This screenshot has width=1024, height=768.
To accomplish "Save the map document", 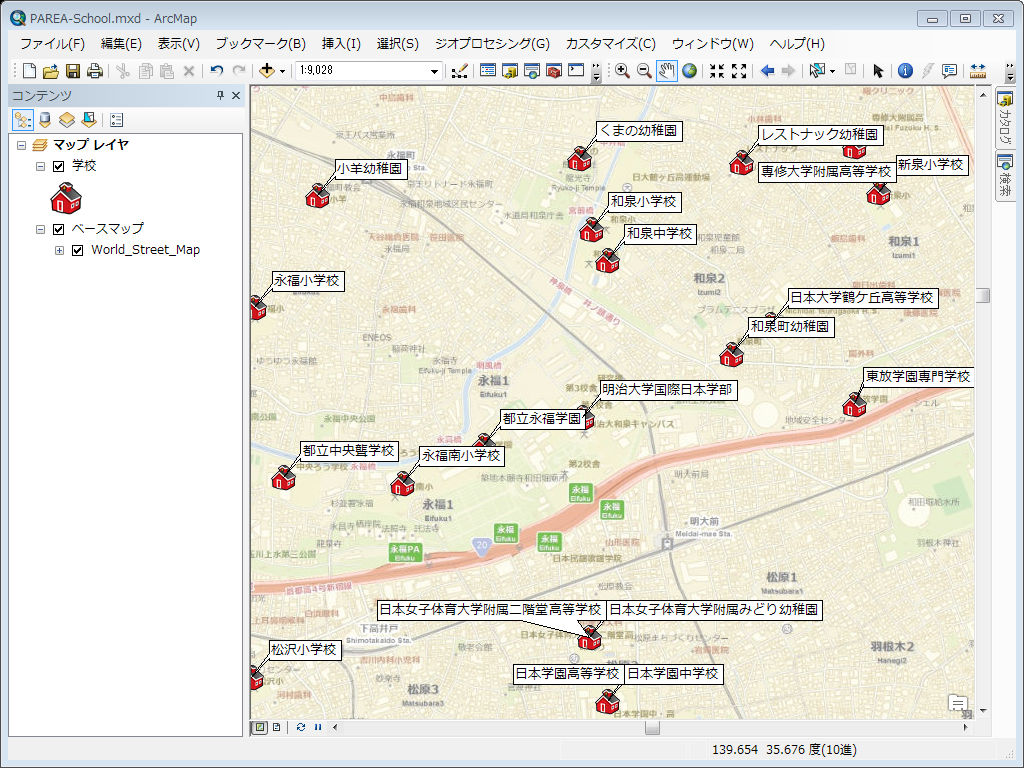I will coord(72,71).
